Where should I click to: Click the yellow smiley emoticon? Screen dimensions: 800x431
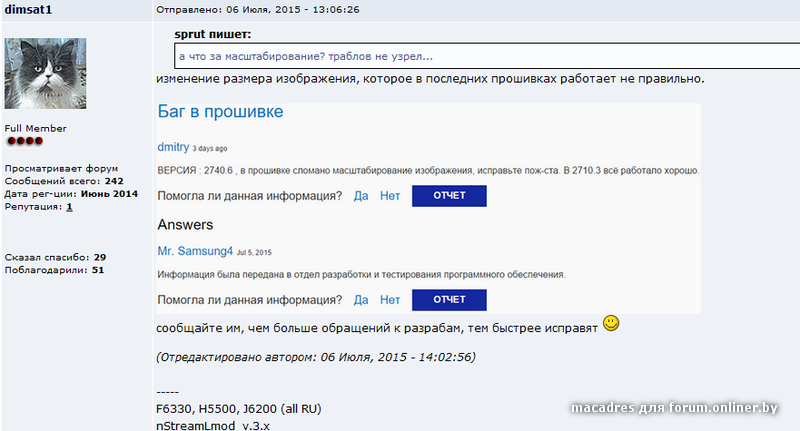(x=611, y=323)
